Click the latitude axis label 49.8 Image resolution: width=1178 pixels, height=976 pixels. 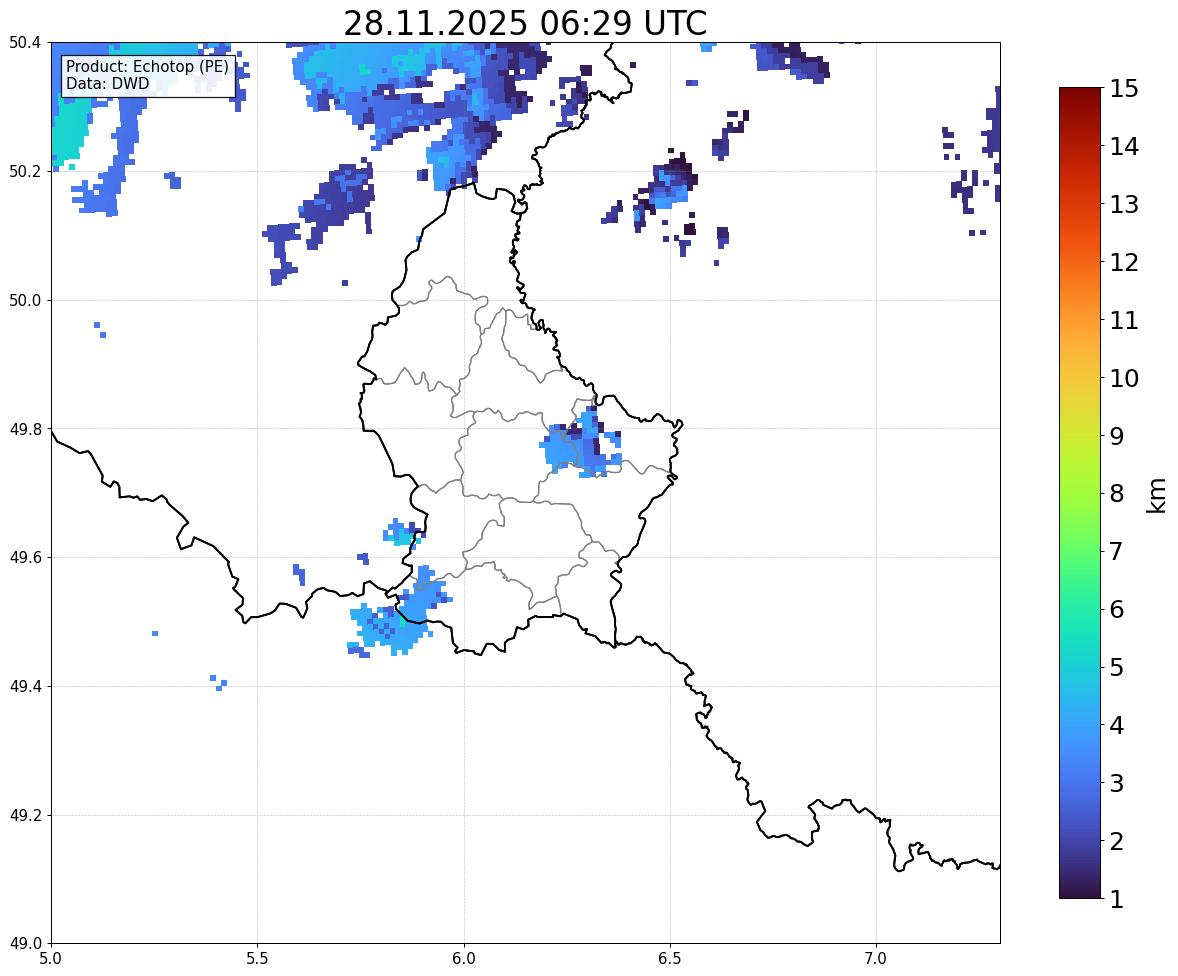25,429
